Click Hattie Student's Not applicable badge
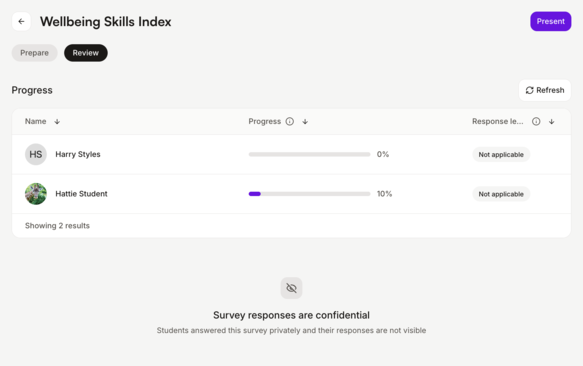 pos(501,194)
